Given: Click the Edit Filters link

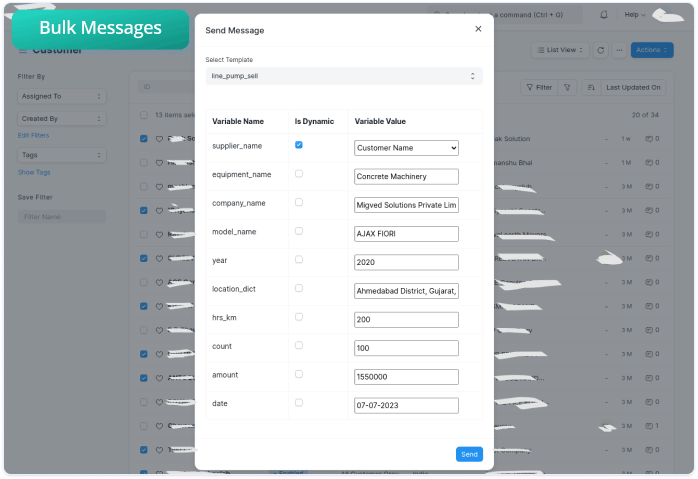Looking at the screenshot, I should [x=33, y=135].
